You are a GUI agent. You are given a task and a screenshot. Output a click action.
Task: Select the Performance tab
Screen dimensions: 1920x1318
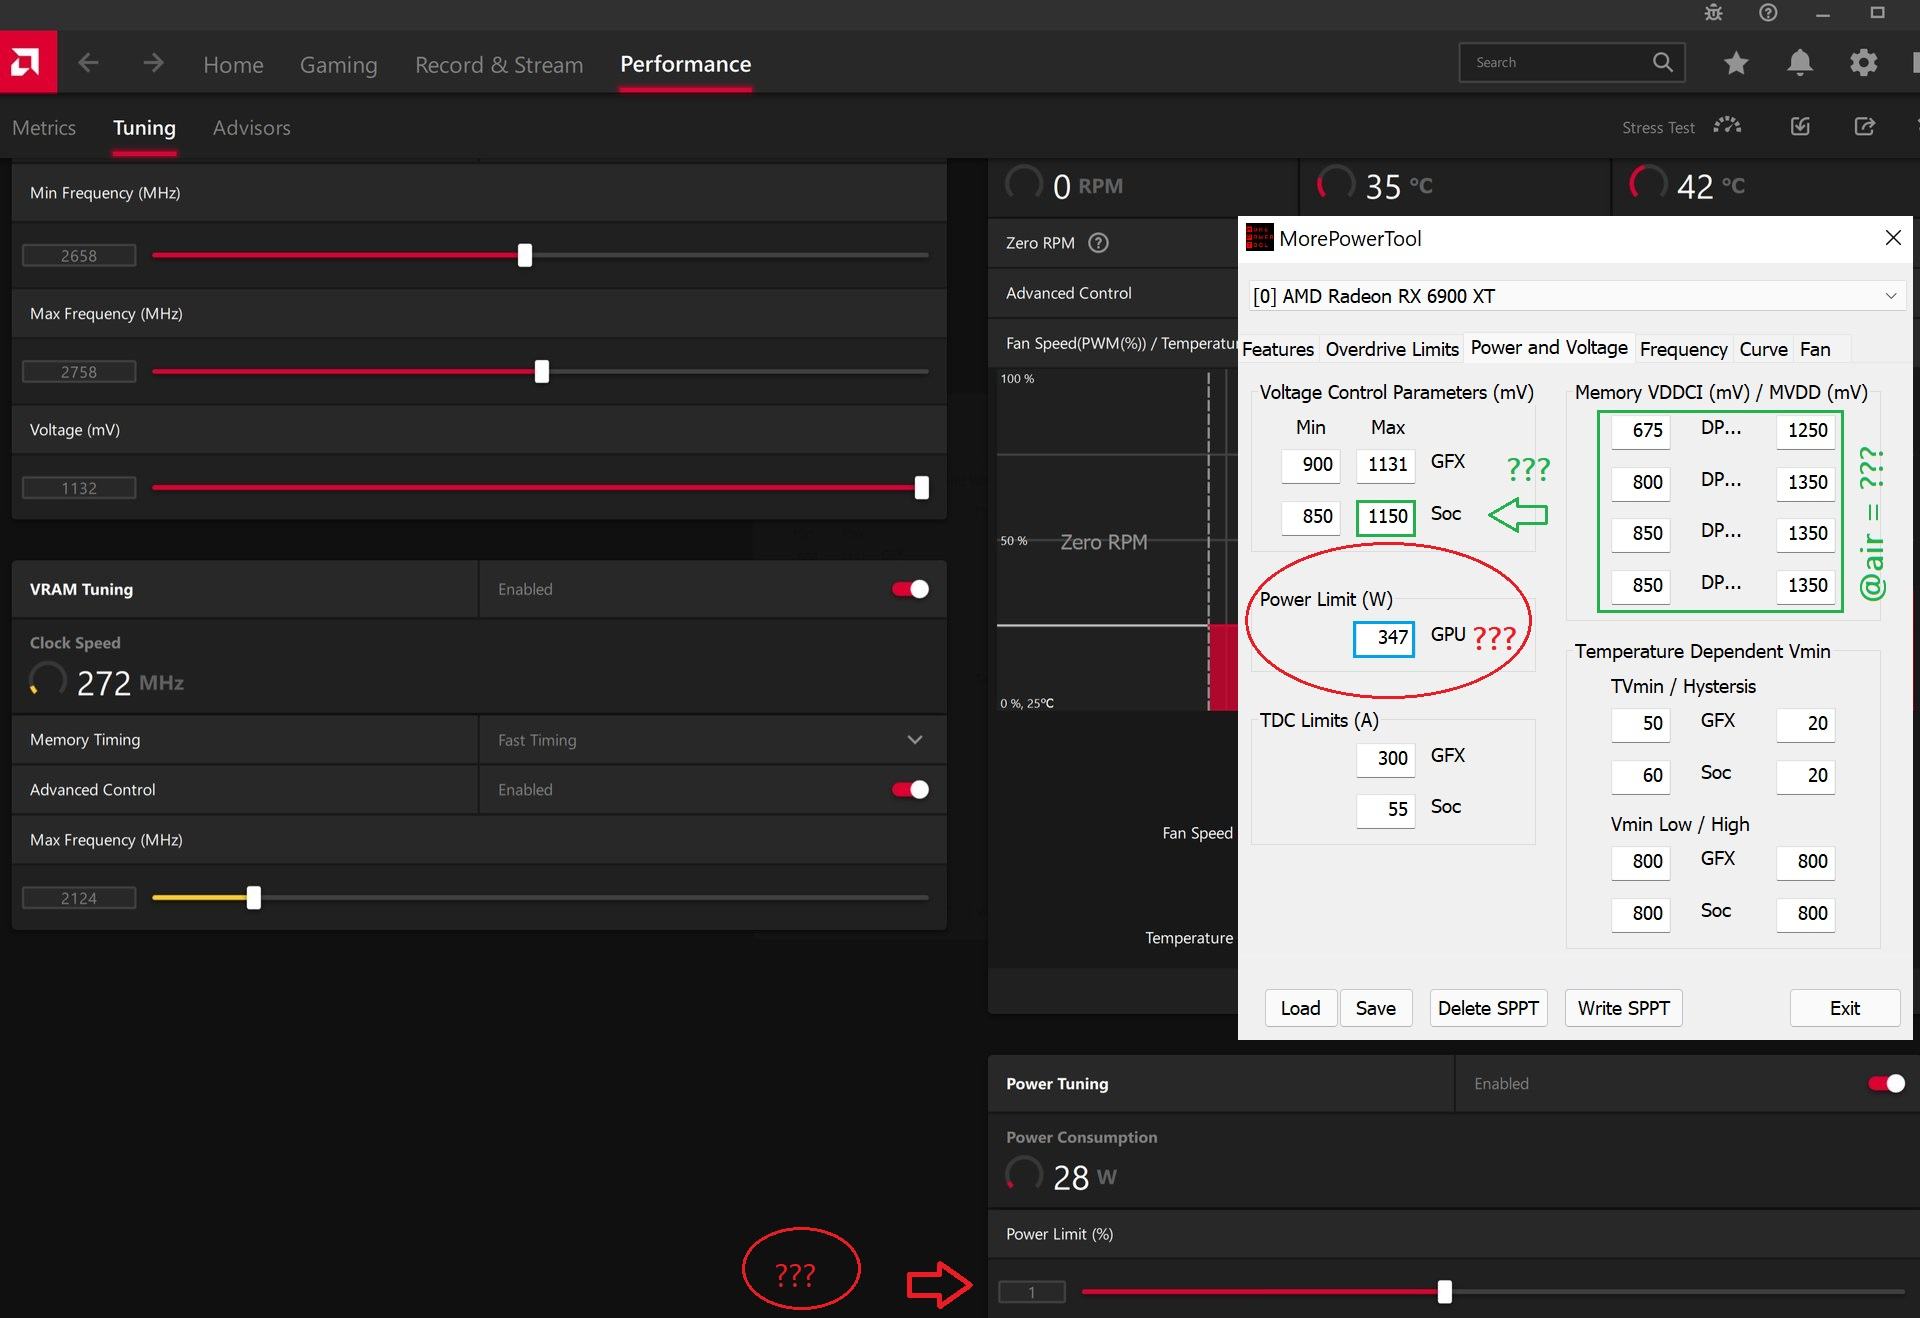click(685, 64)
